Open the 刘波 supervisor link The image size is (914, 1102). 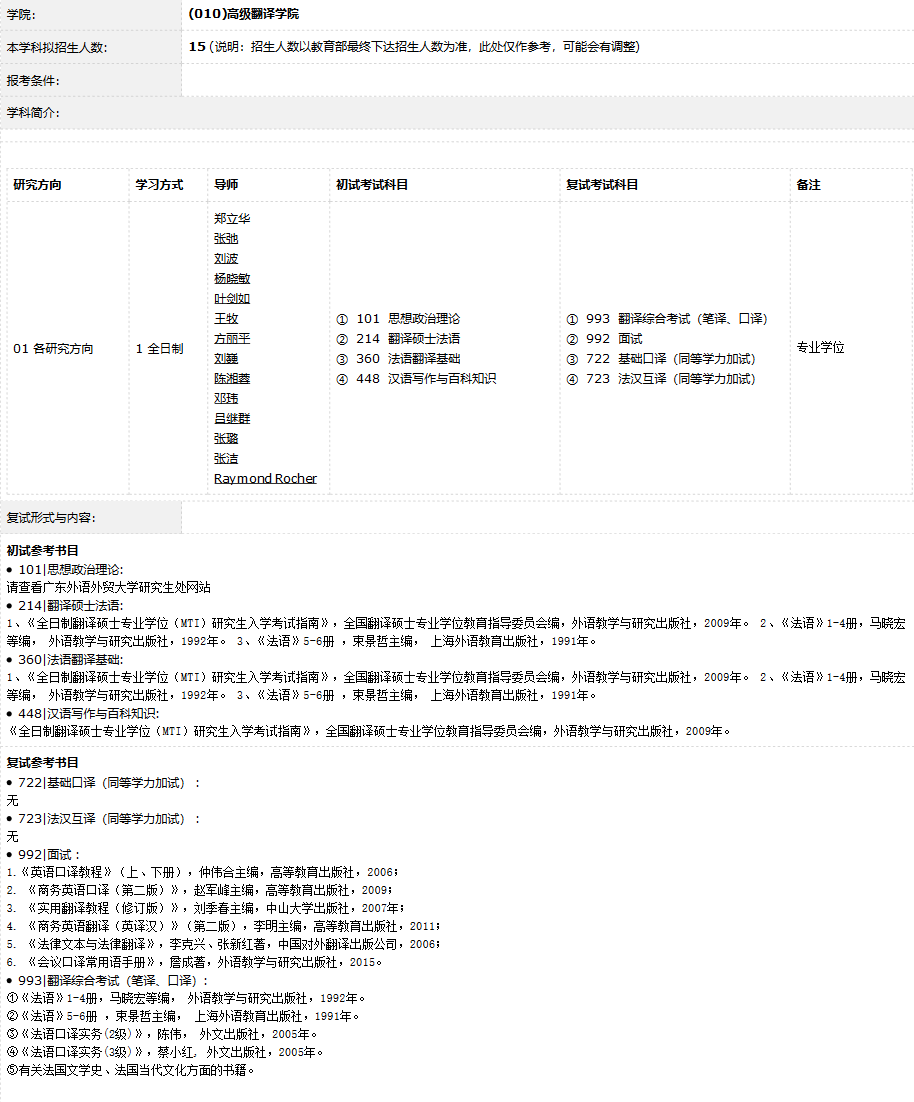(226, 258)
